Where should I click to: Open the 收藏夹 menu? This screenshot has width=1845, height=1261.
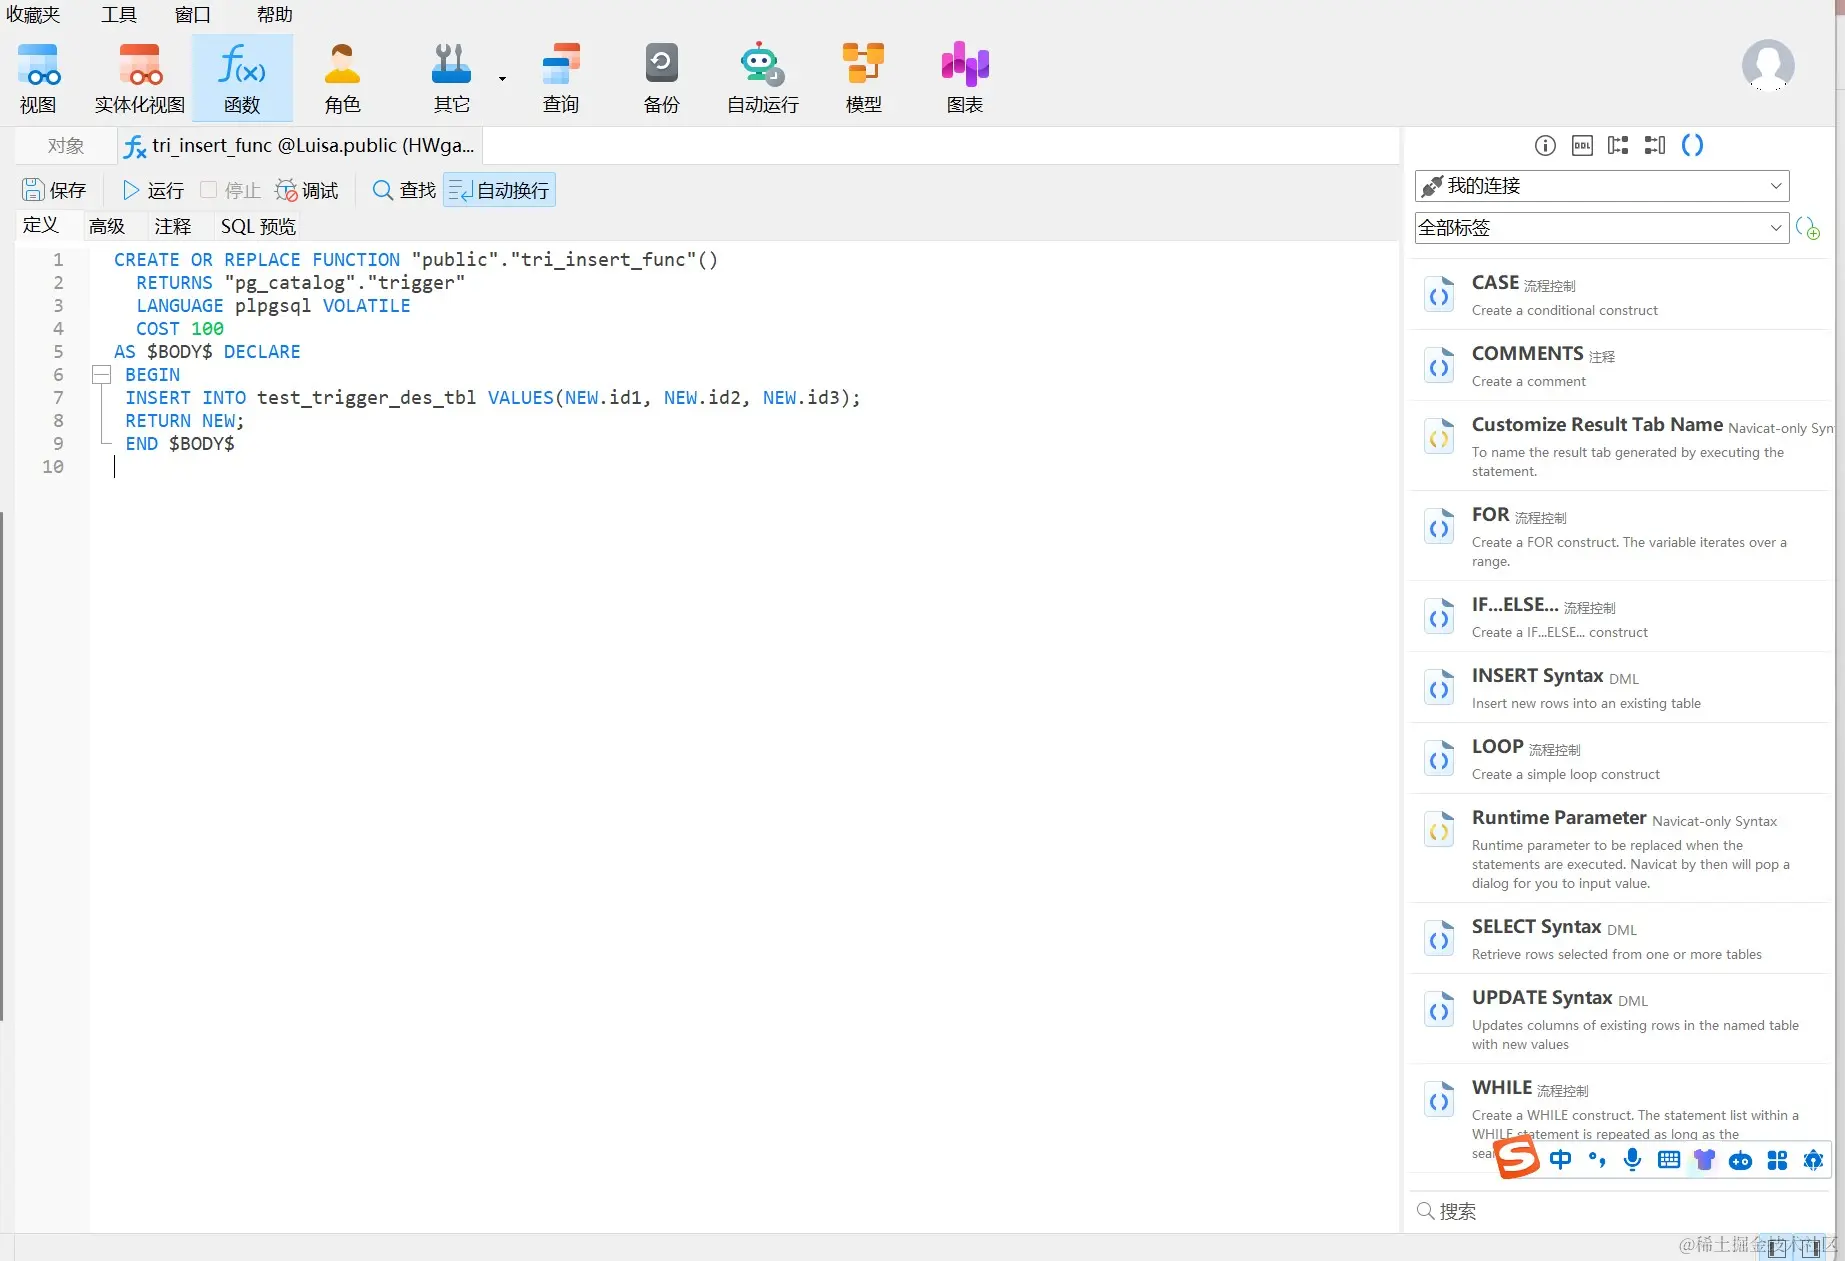point(34,15)
